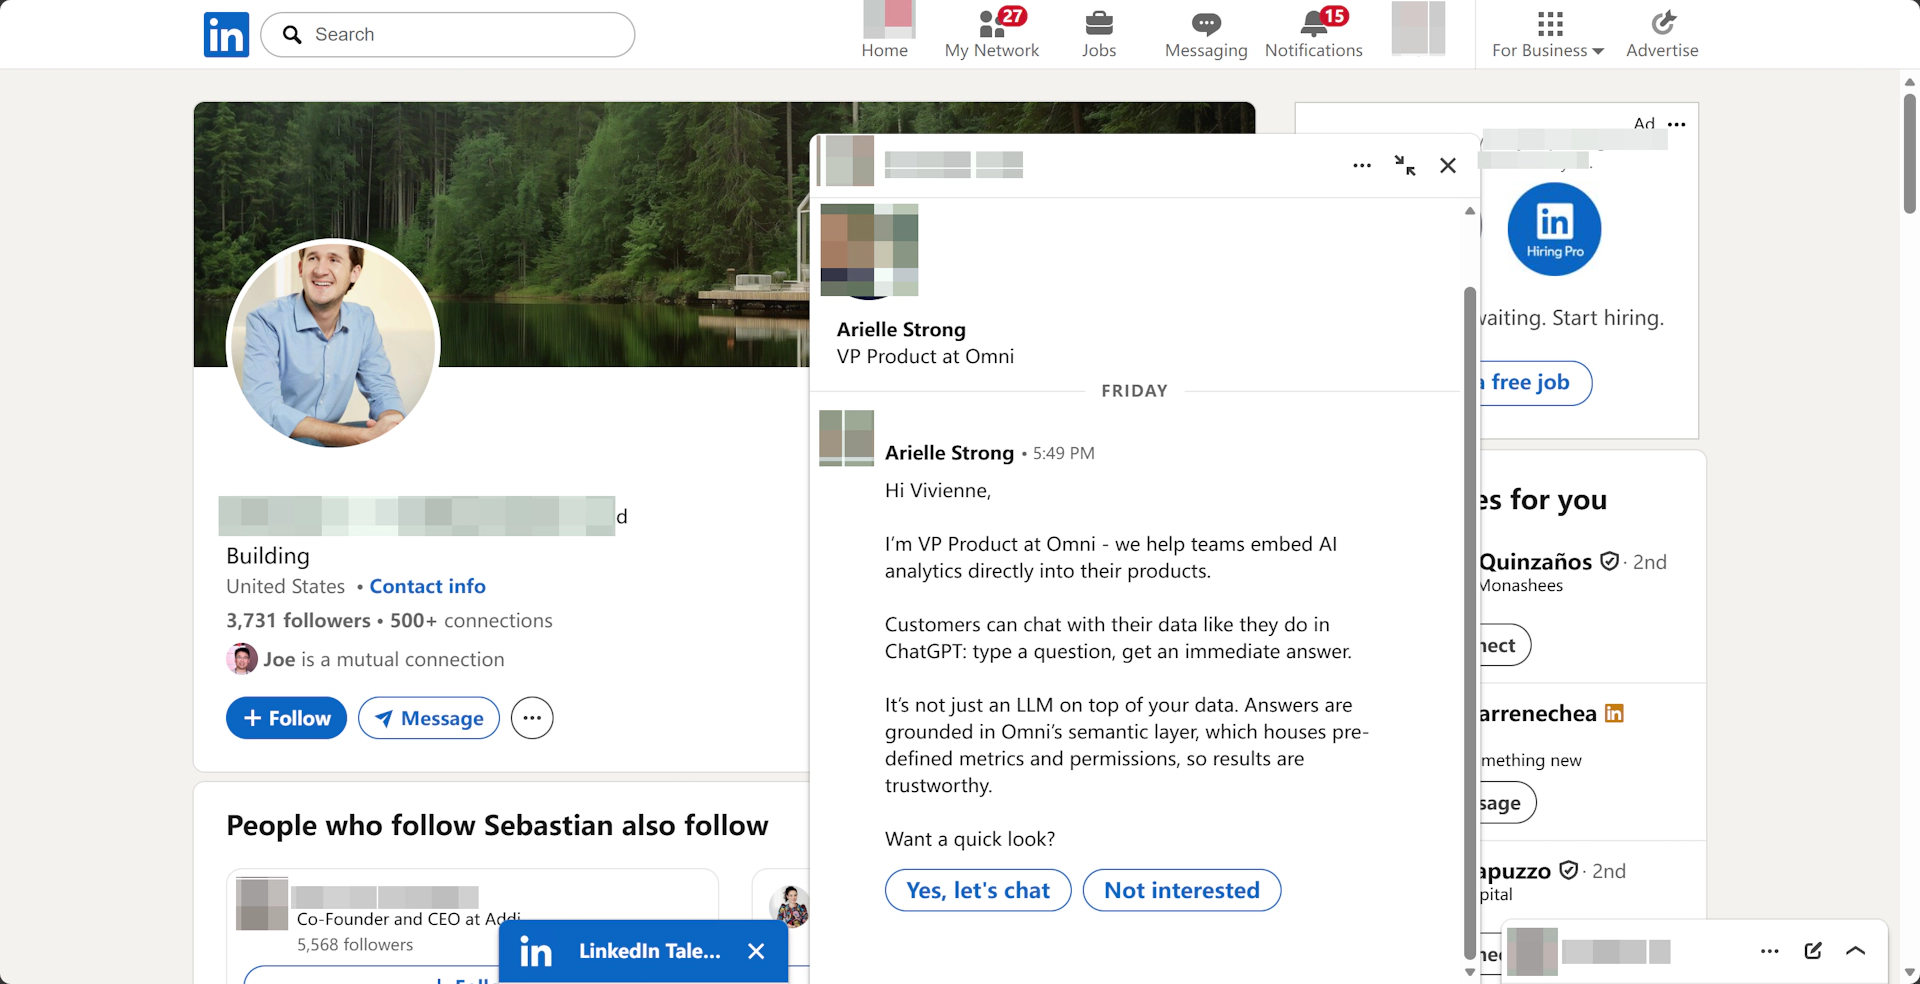Open My Network with 27 badge
This screenshot has width=1920, height=984.
coord(992,33)
